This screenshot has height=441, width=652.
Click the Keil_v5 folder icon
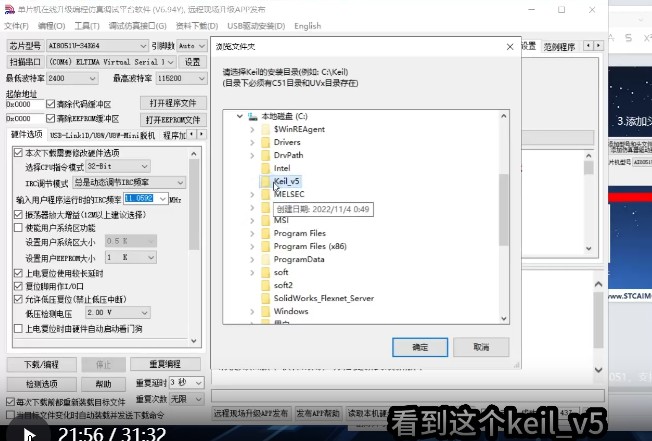265,181
